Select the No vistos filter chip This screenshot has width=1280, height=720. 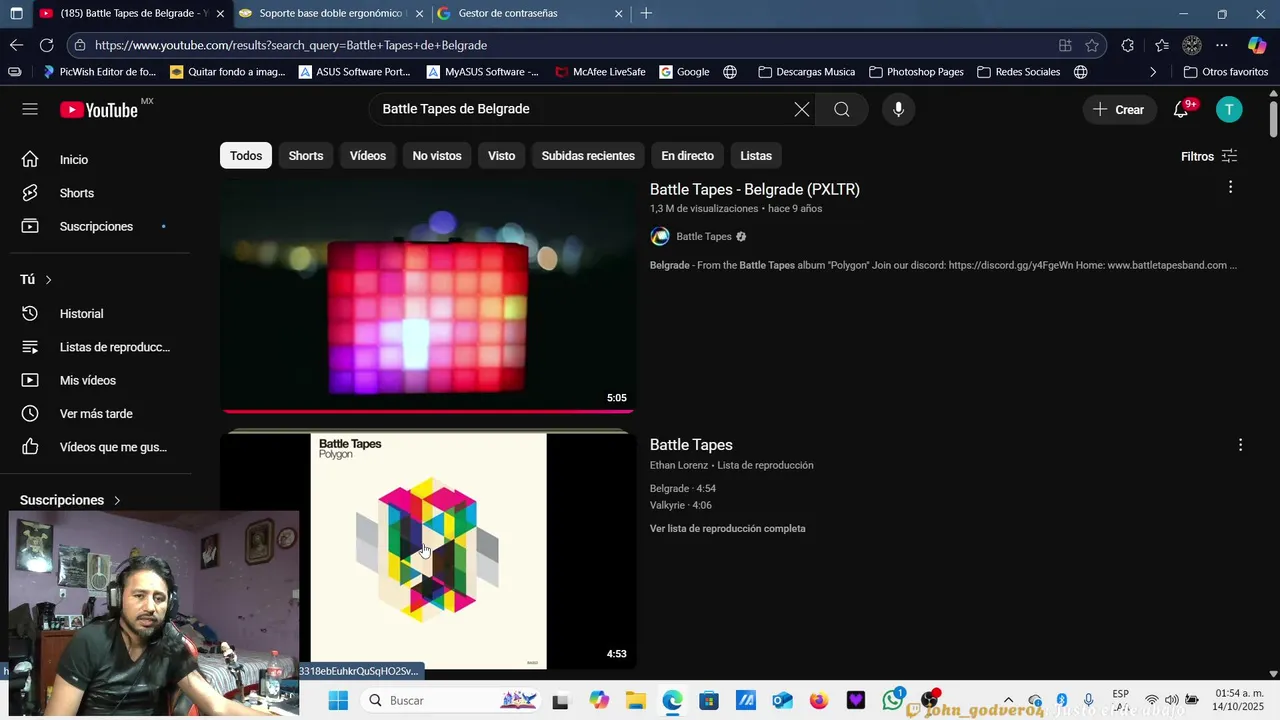(x=437, y=156)
